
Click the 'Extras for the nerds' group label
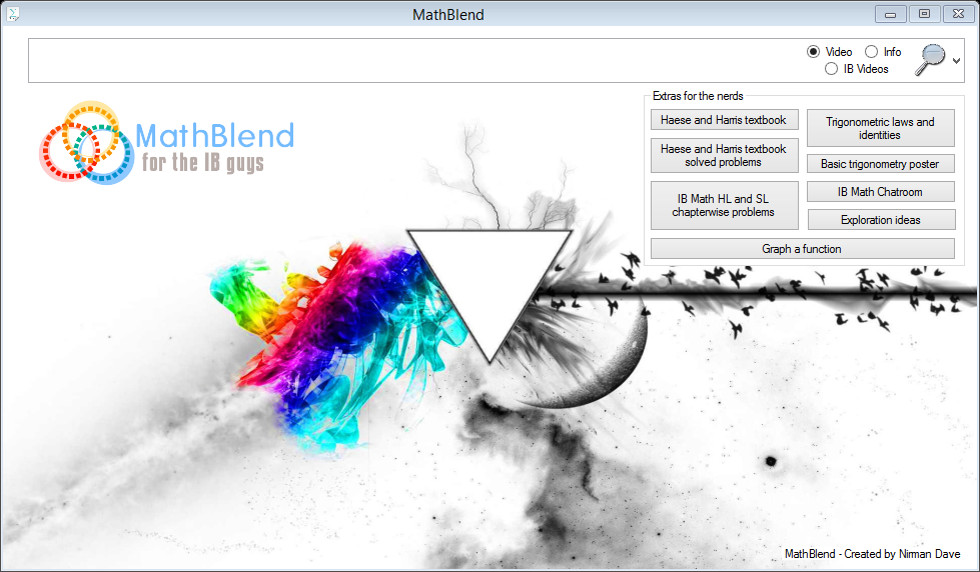pyautogui.click(x=698, y=96)
